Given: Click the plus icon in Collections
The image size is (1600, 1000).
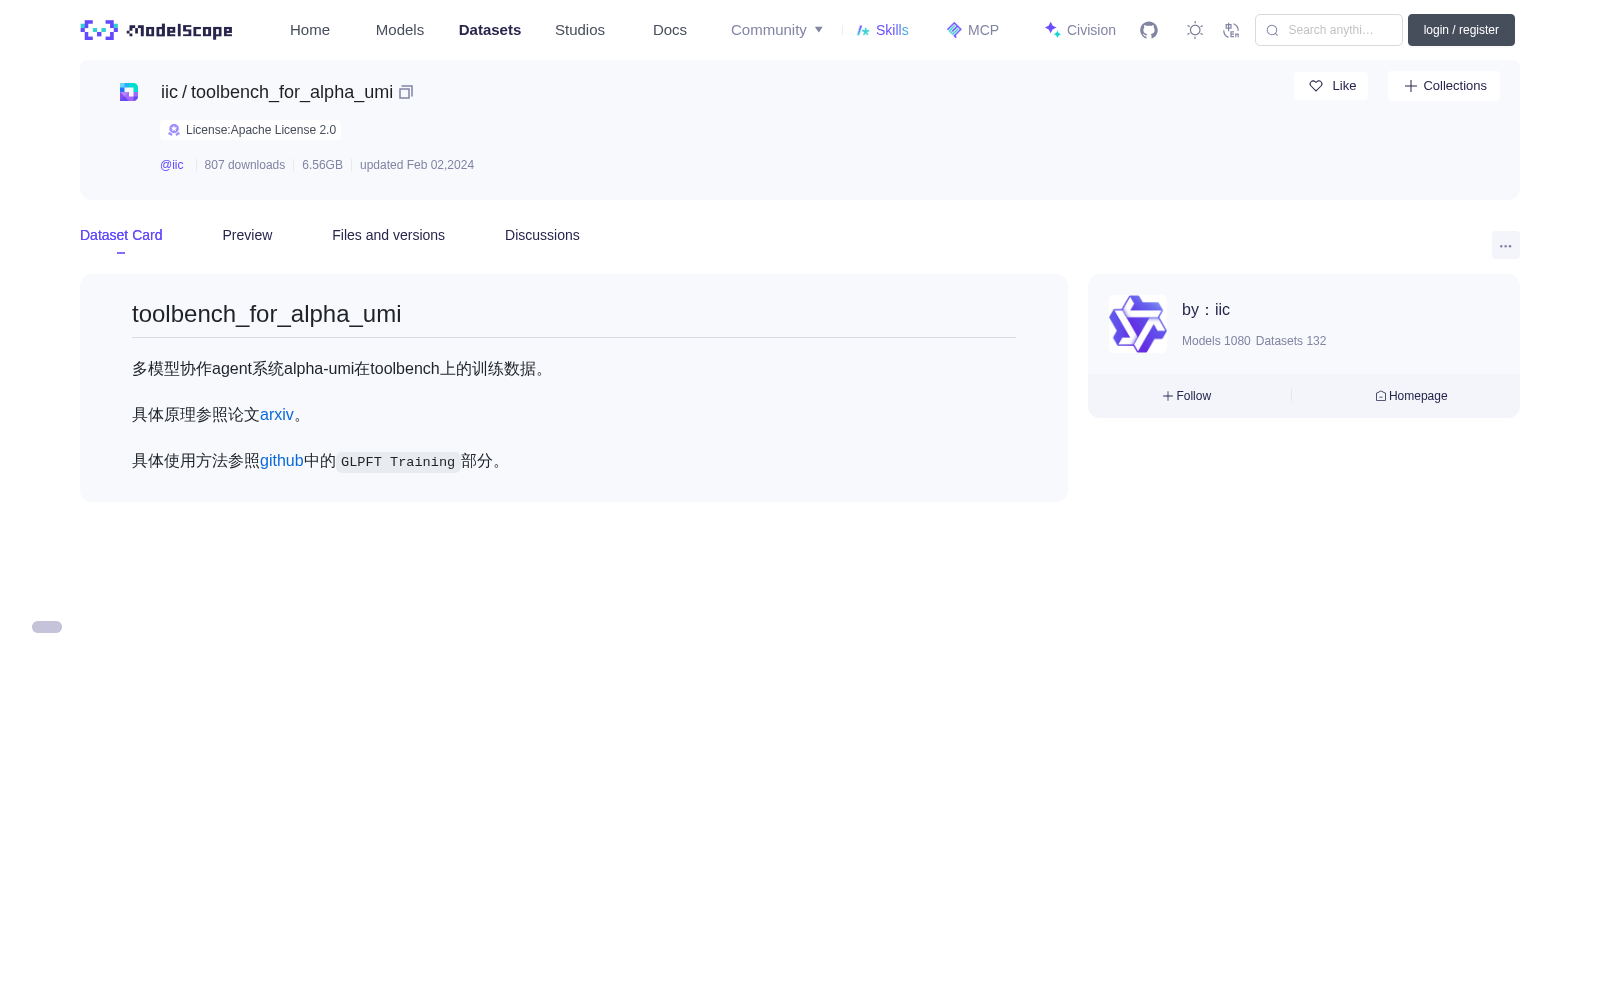Looking at the screenshot, I should tap(1411, 86).
